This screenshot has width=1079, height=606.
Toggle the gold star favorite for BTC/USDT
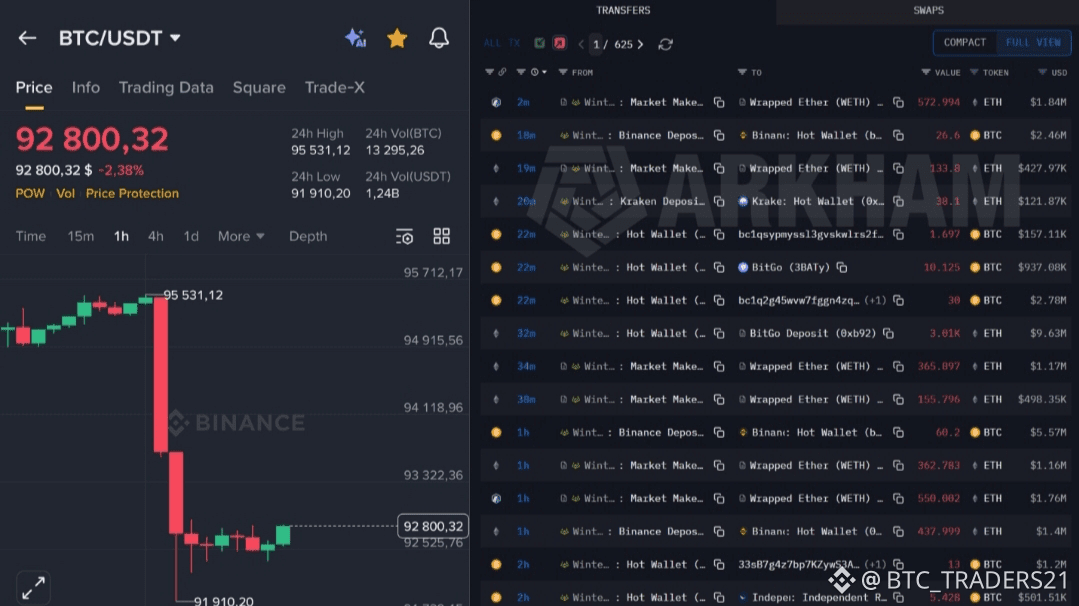[x=397, y=38]
